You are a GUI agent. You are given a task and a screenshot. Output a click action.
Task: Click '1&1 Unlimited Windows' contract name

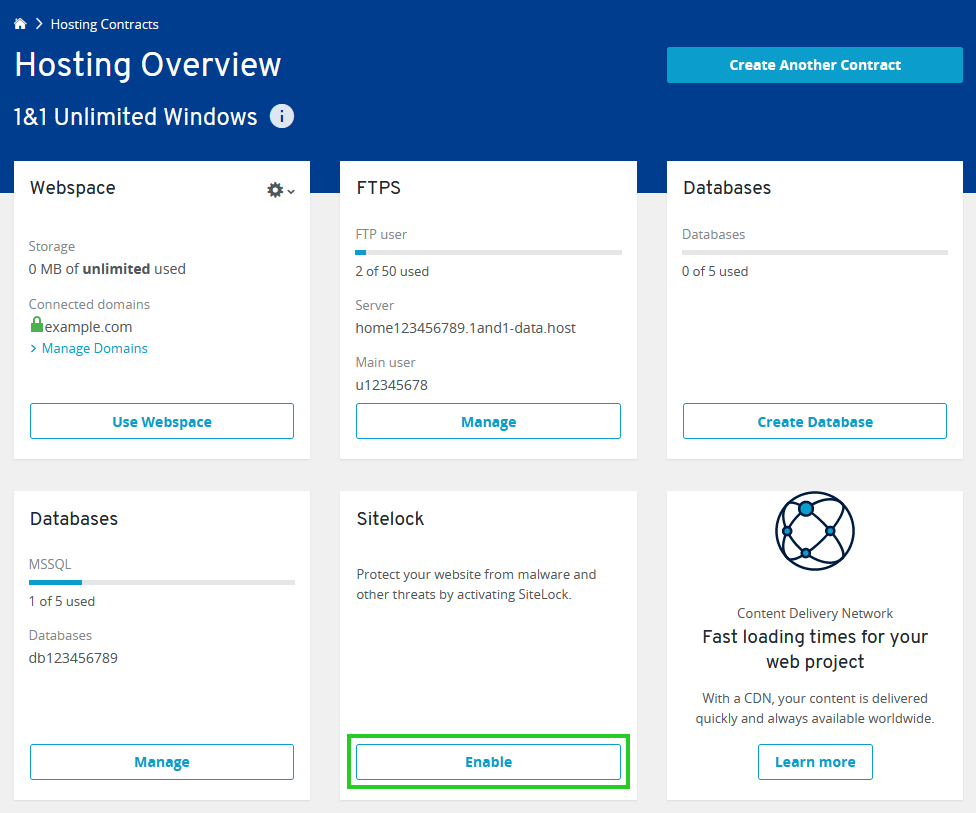click(x=136, y=117)
